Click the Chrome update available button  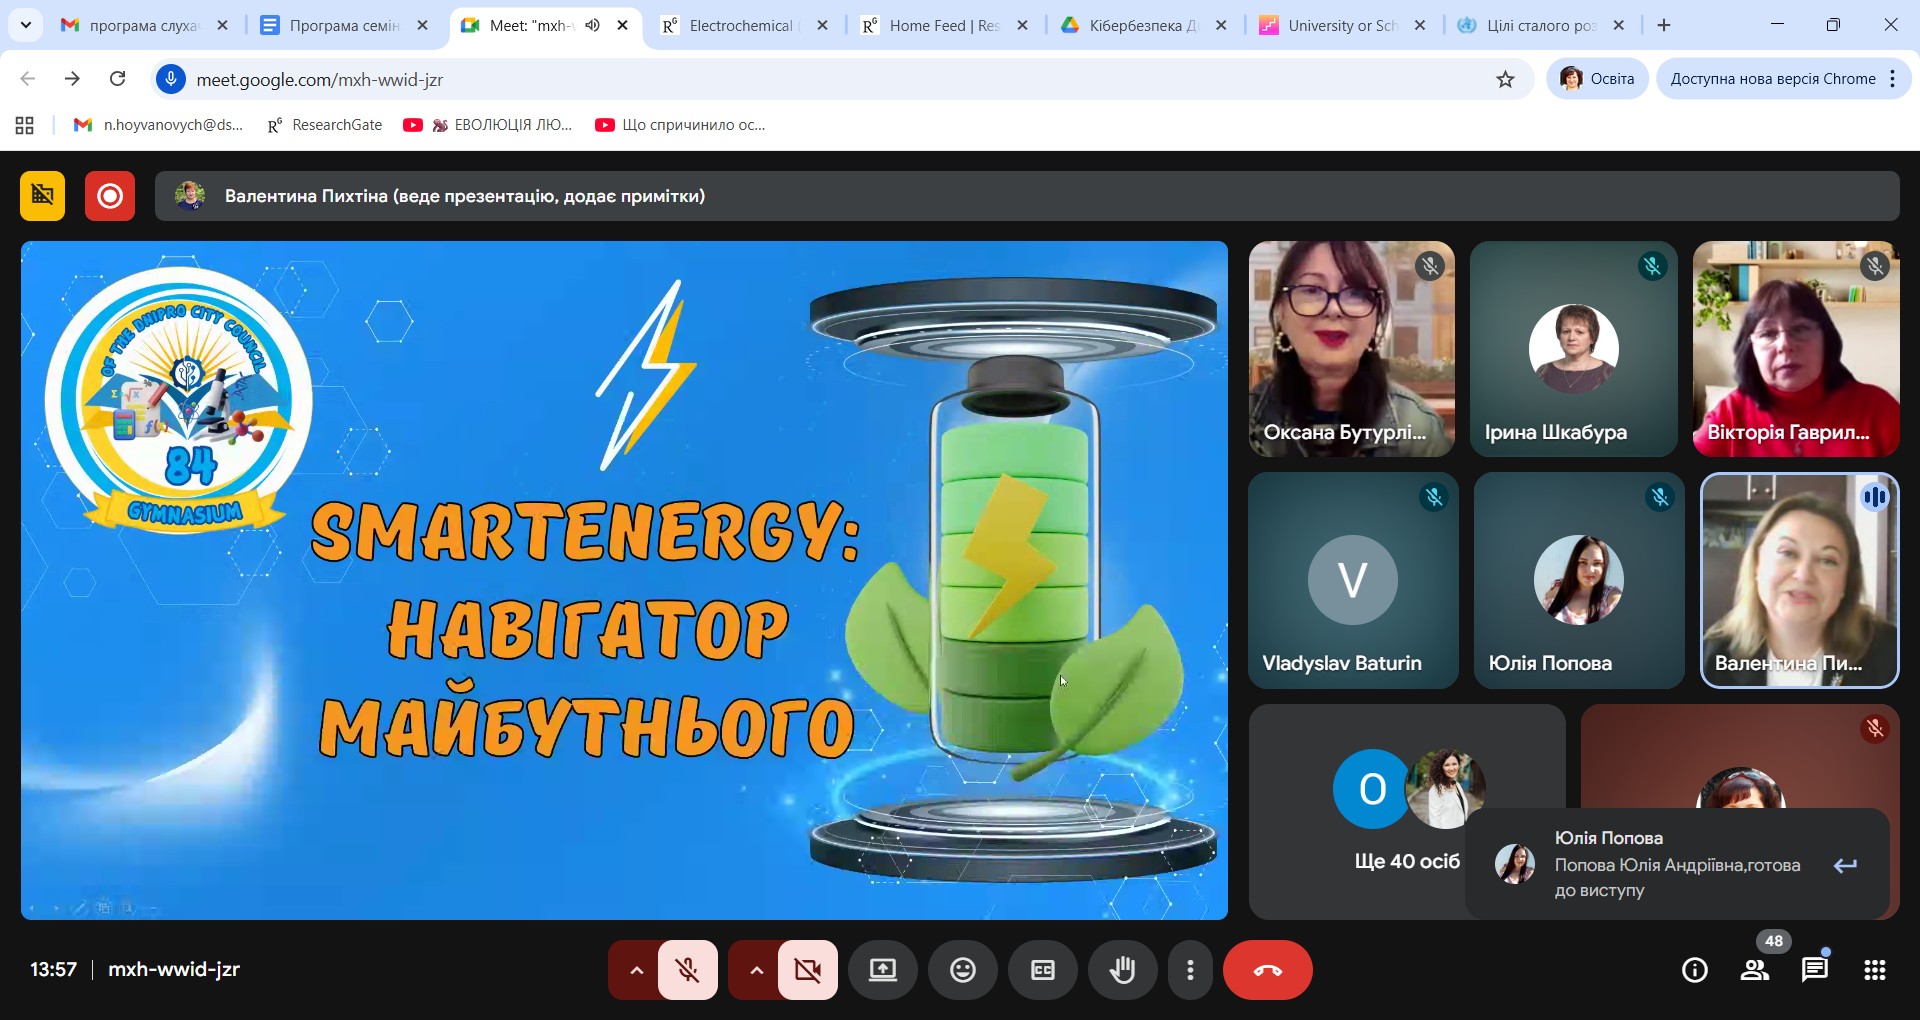(1772, 79)
